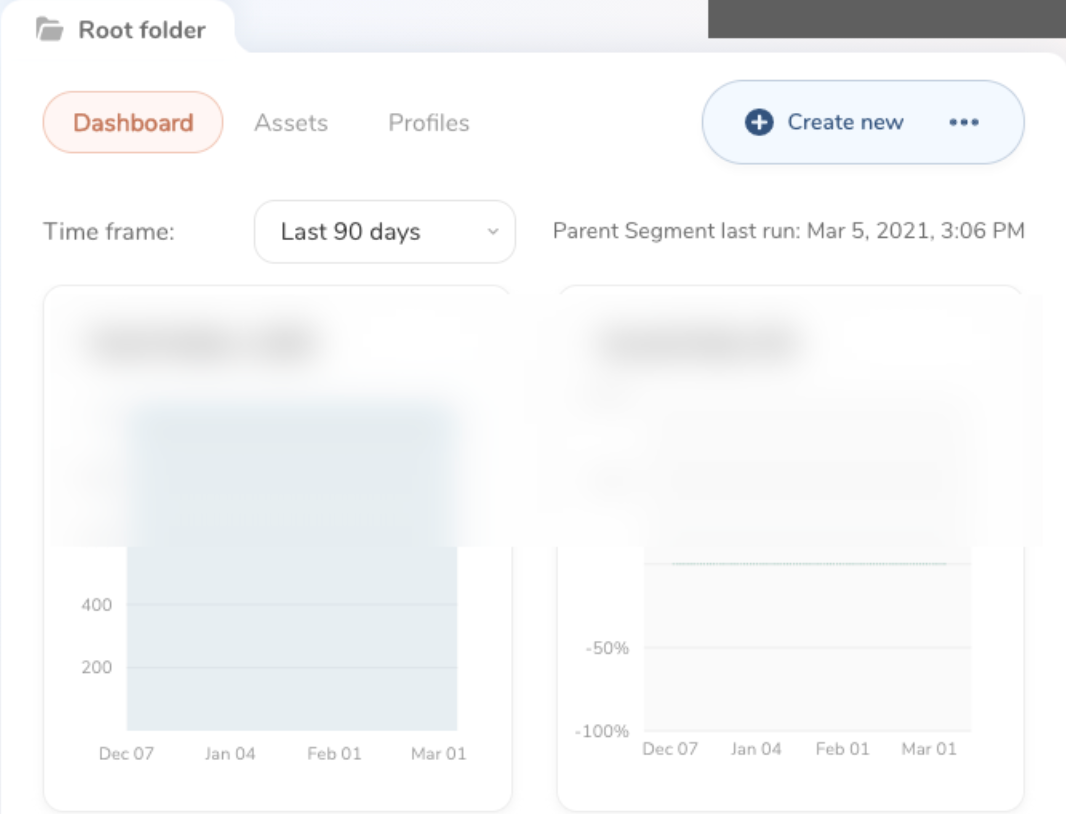
Task: Select Feb 01 on the right chart
Action: point(841,750)
